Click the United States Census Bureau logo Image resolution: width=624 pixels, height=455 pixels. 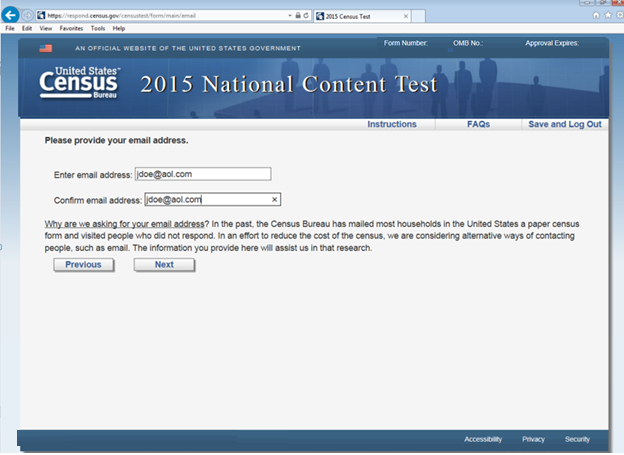pyautogui.click(x=79, y=82)
